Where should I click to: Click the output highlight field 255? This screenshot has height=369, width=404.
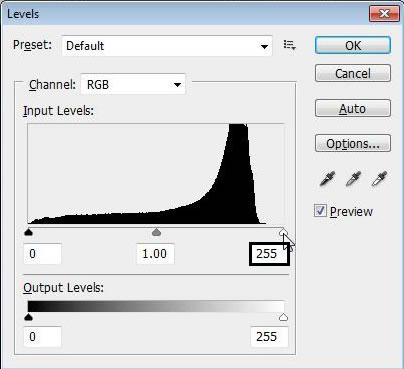269,337
